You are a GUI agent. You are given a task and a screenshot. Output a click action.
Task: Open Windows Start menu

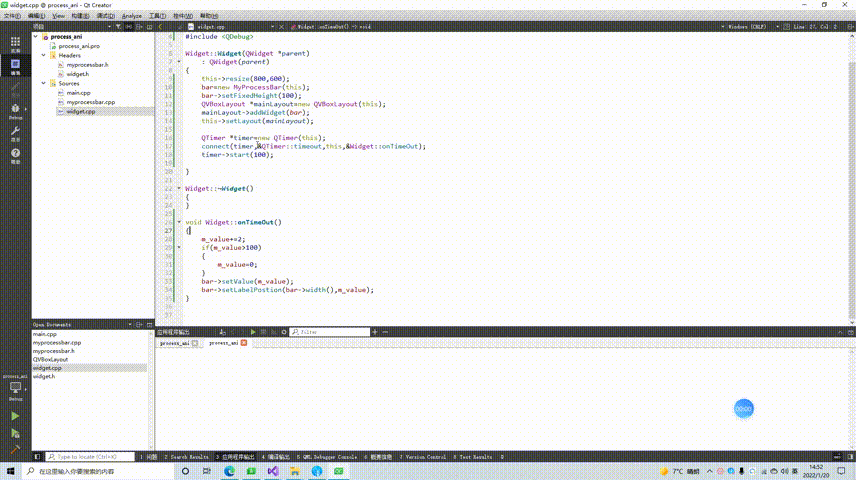click(x=10, y=471)
